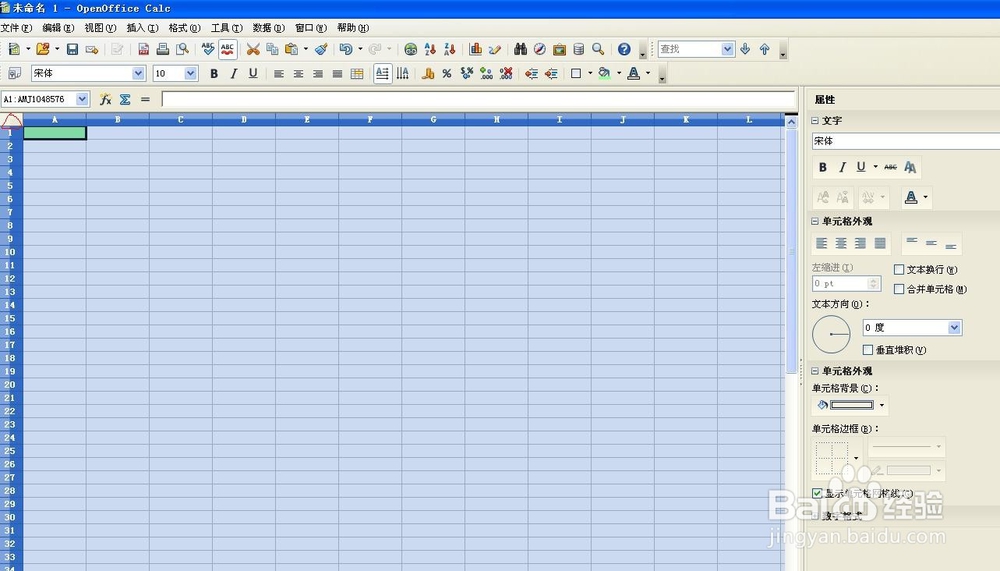The image size is (1000, 571).
Task: Toggle Italic in the formatting toolbar
Action: [x=233, y=73]
